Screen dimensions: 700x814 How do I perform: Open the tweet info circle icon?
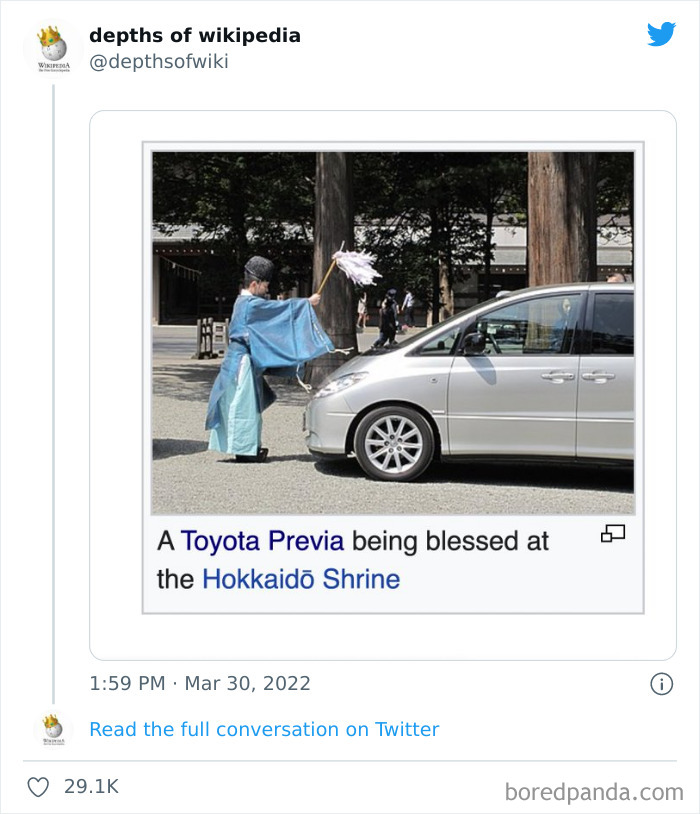pyautogui.click(x=661, y=683)
